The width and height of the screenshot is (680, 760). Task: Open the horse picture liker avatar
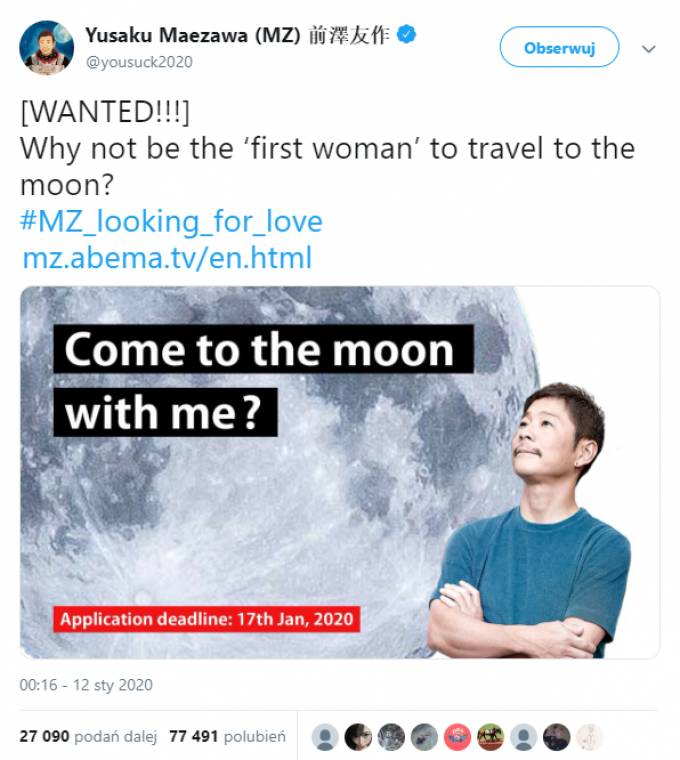click(490, 737)
